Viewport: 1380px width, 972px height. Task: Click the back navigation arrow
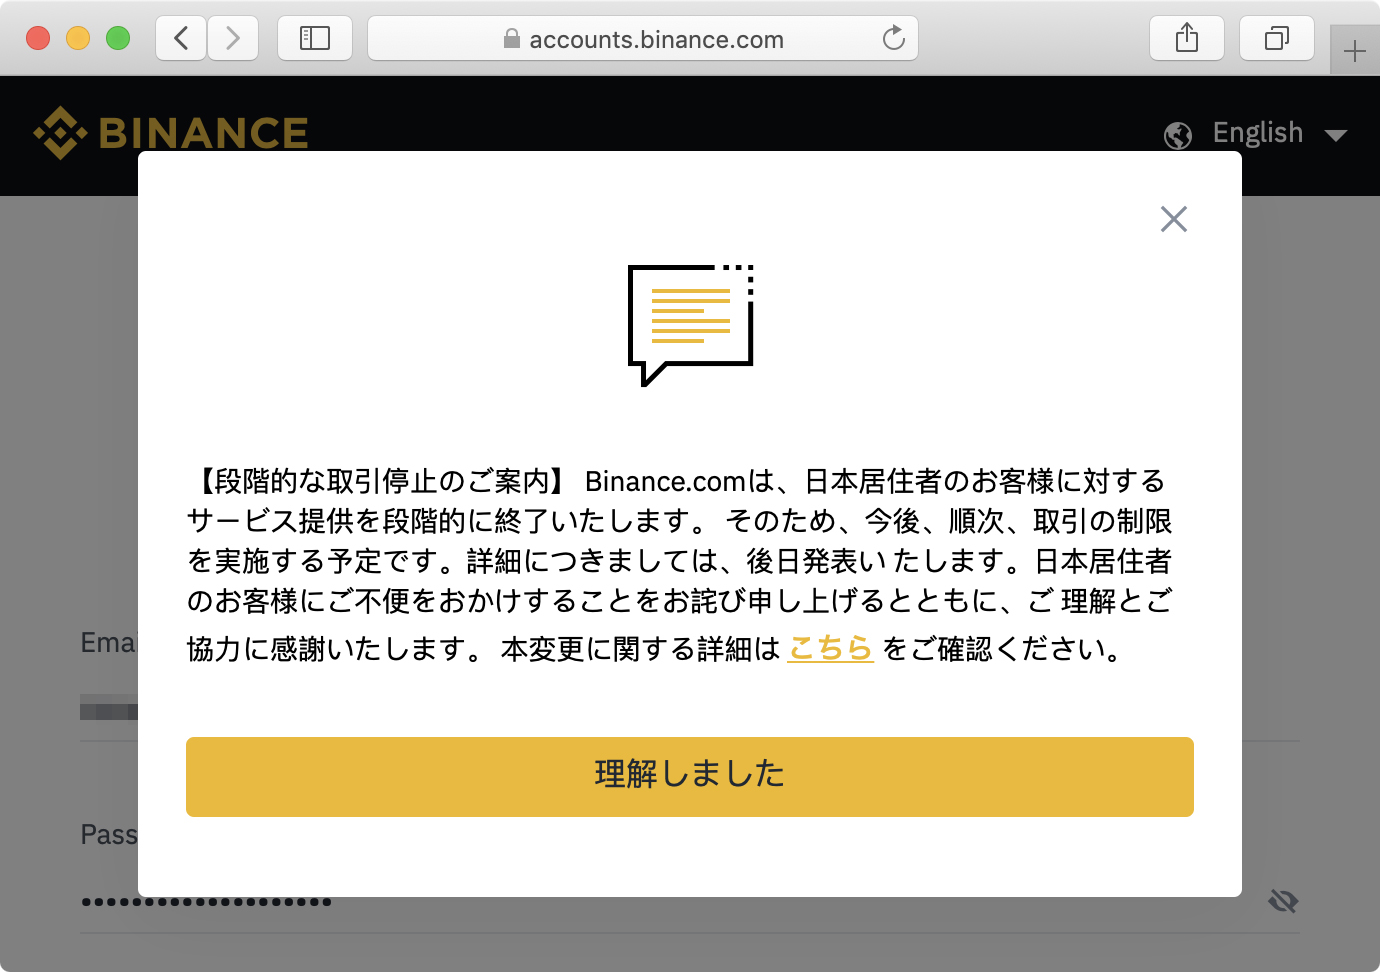pyautogui.click(x=180, y=38)
